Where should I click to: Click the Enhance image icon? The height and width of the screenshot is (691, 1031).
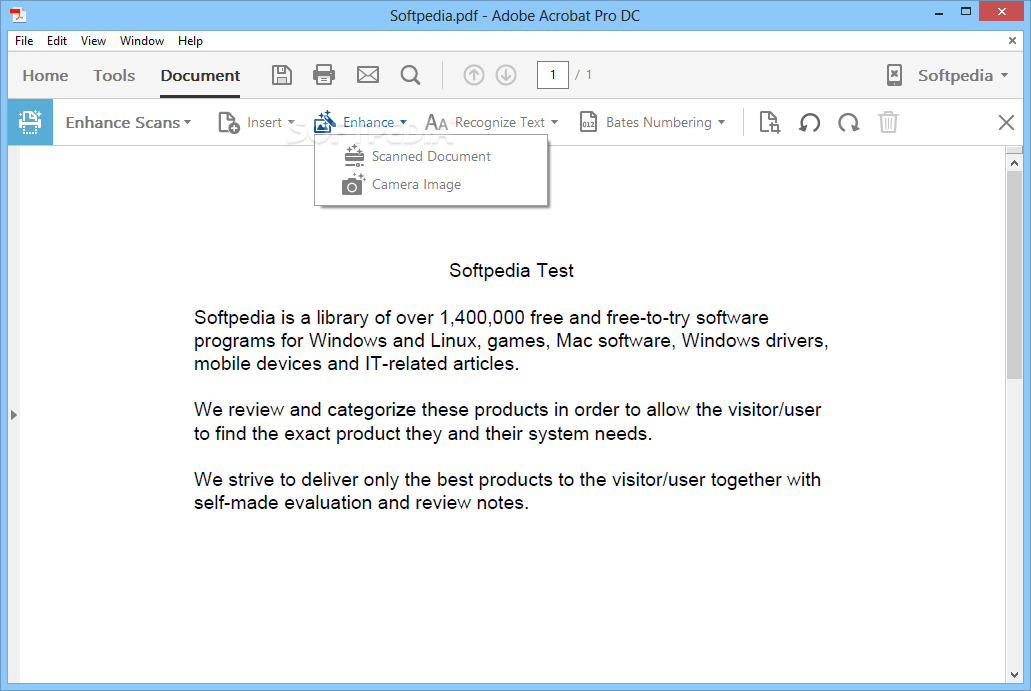coord(324,122)
